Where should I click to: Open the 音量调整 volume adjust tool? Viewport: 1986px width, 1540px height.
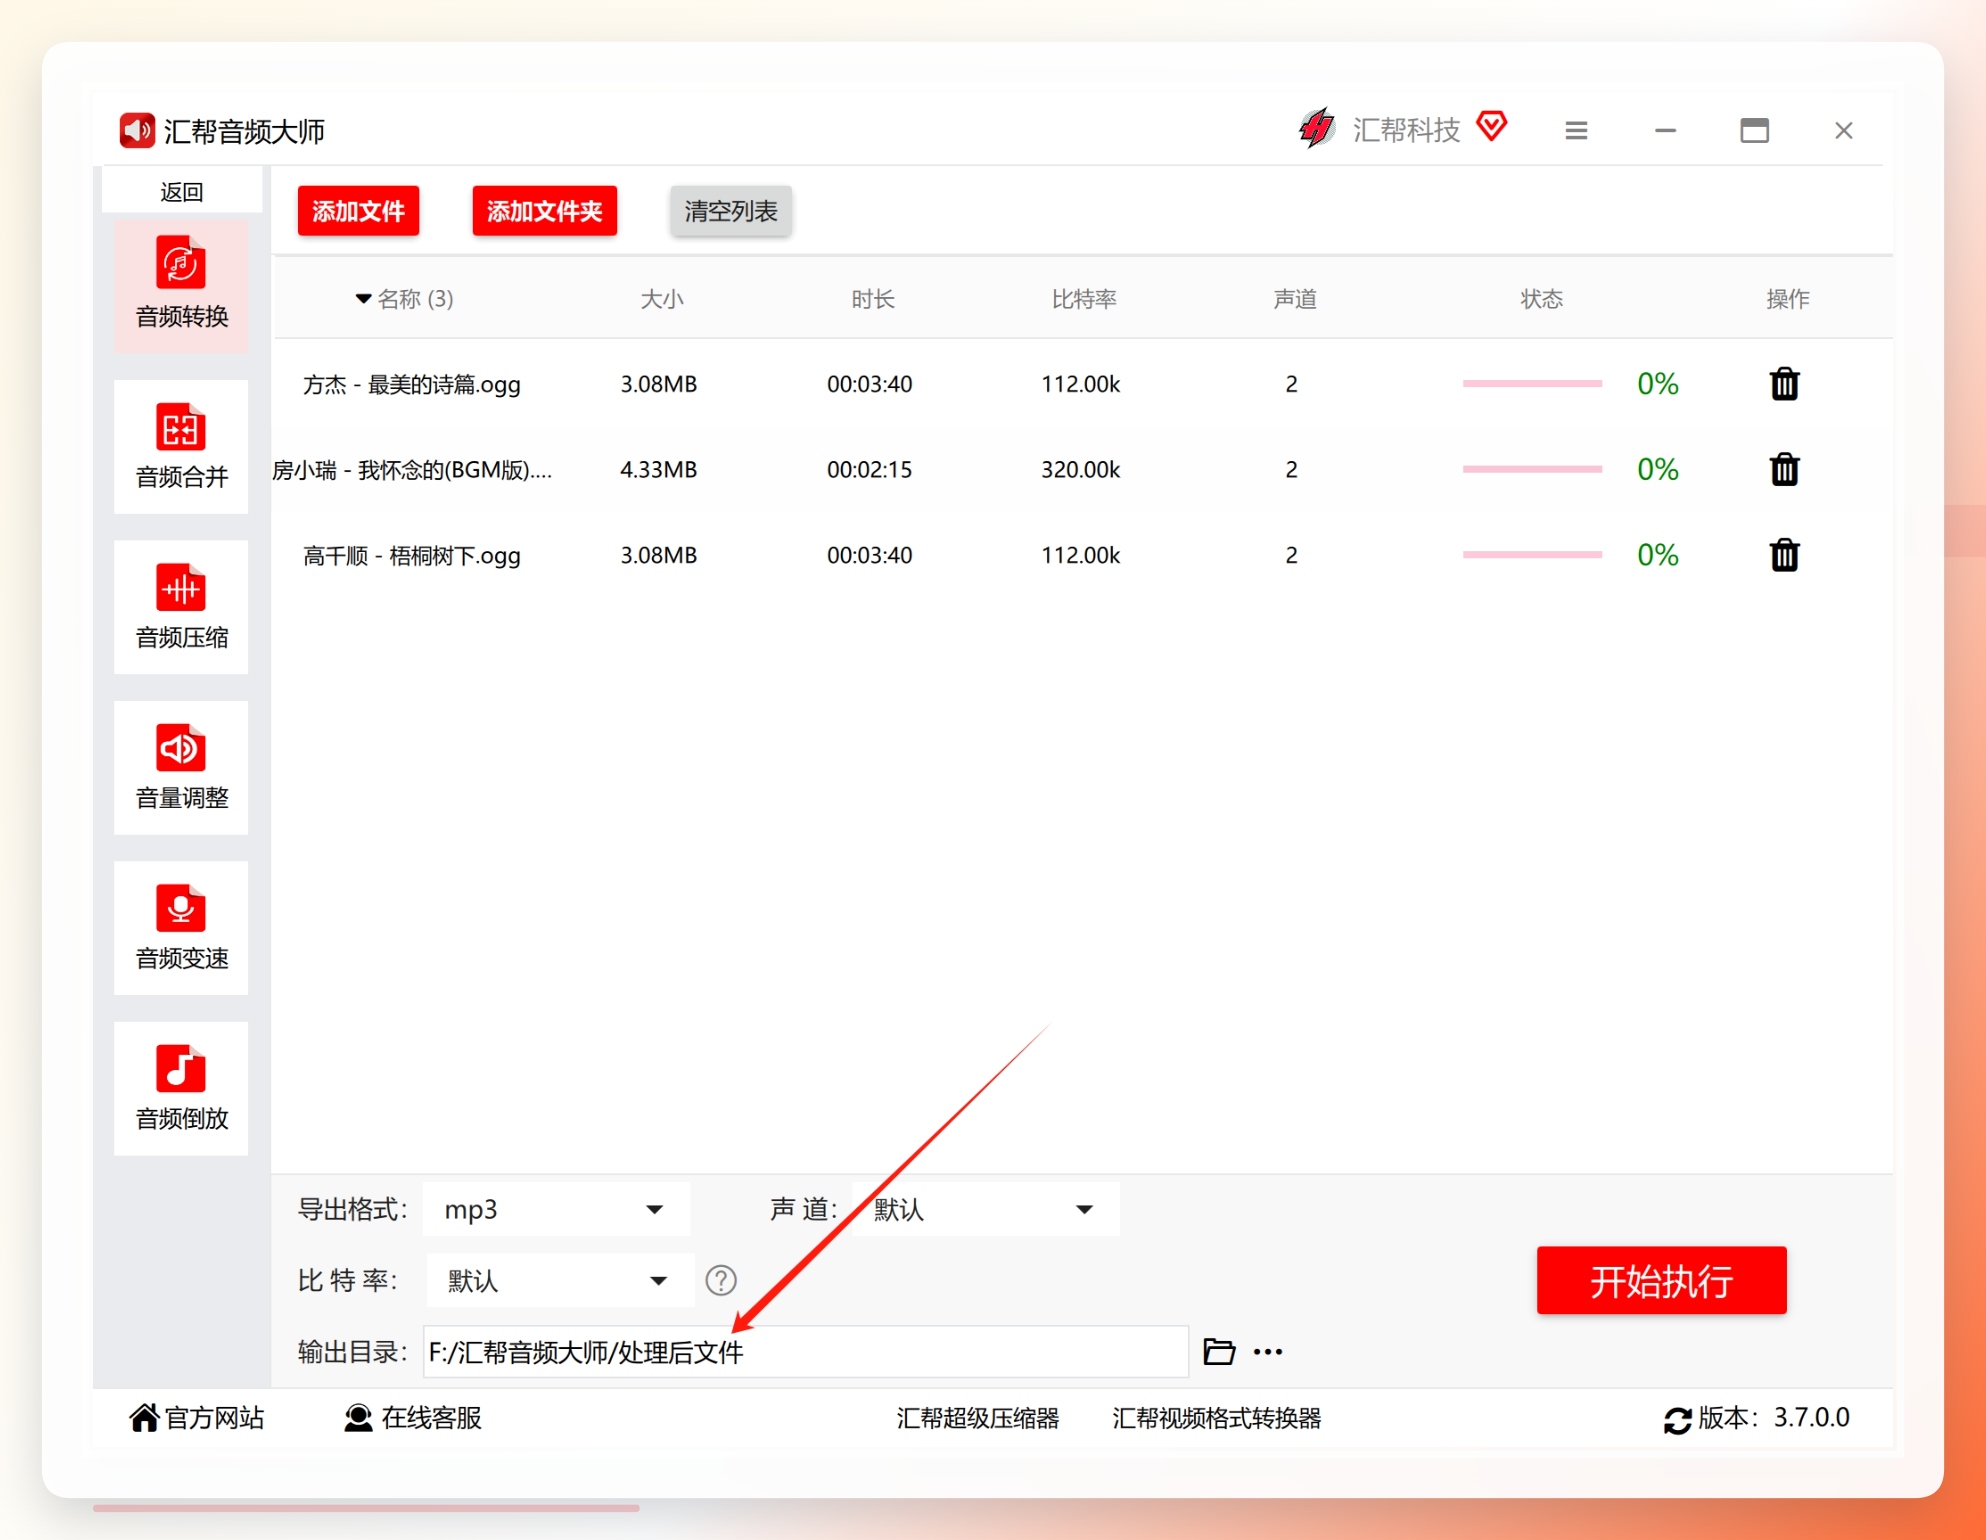181,768
